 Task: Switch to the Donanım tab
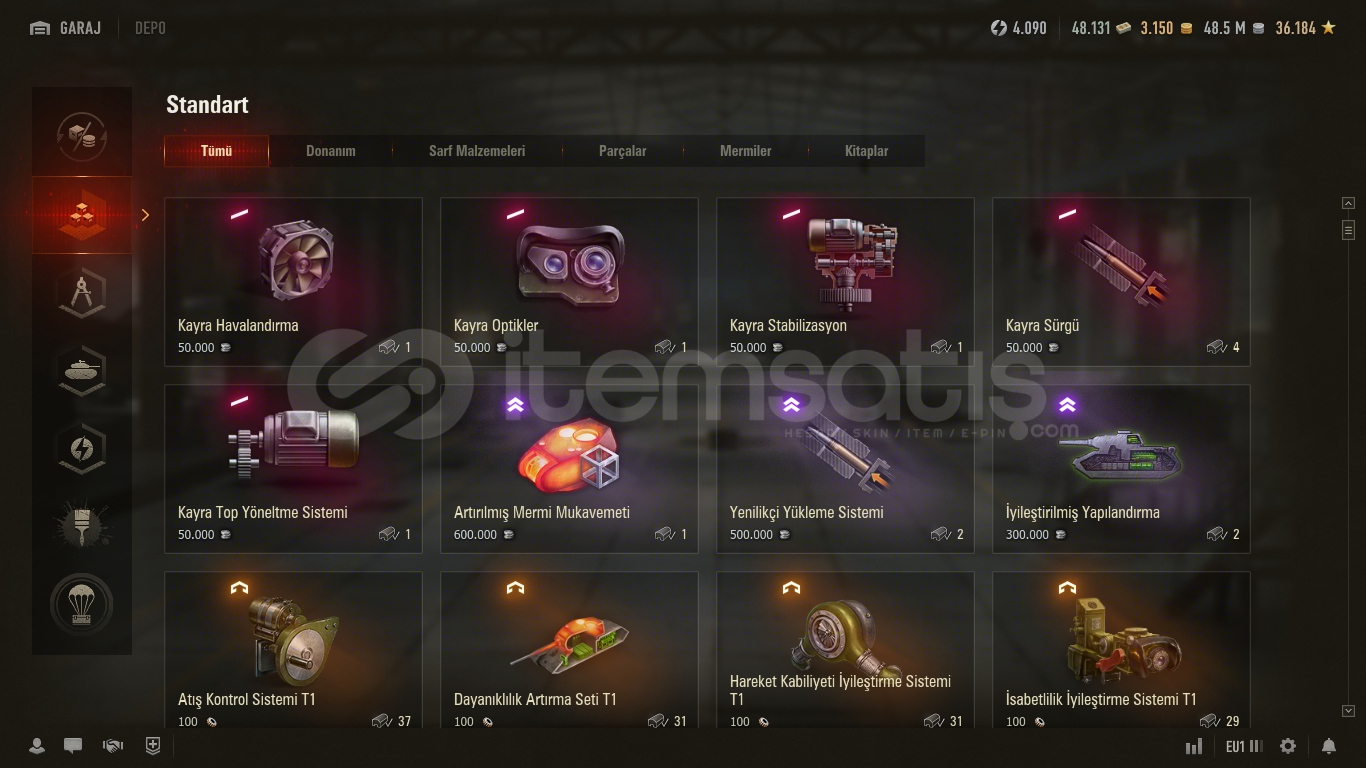[331, 151]
